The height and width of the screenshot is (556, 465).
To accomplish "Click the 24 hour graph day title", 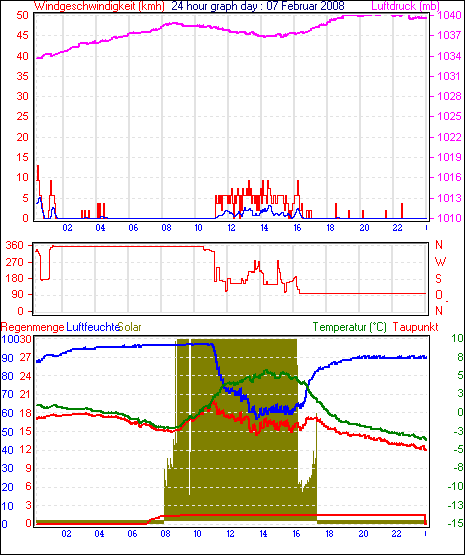I will click(258, 6).
